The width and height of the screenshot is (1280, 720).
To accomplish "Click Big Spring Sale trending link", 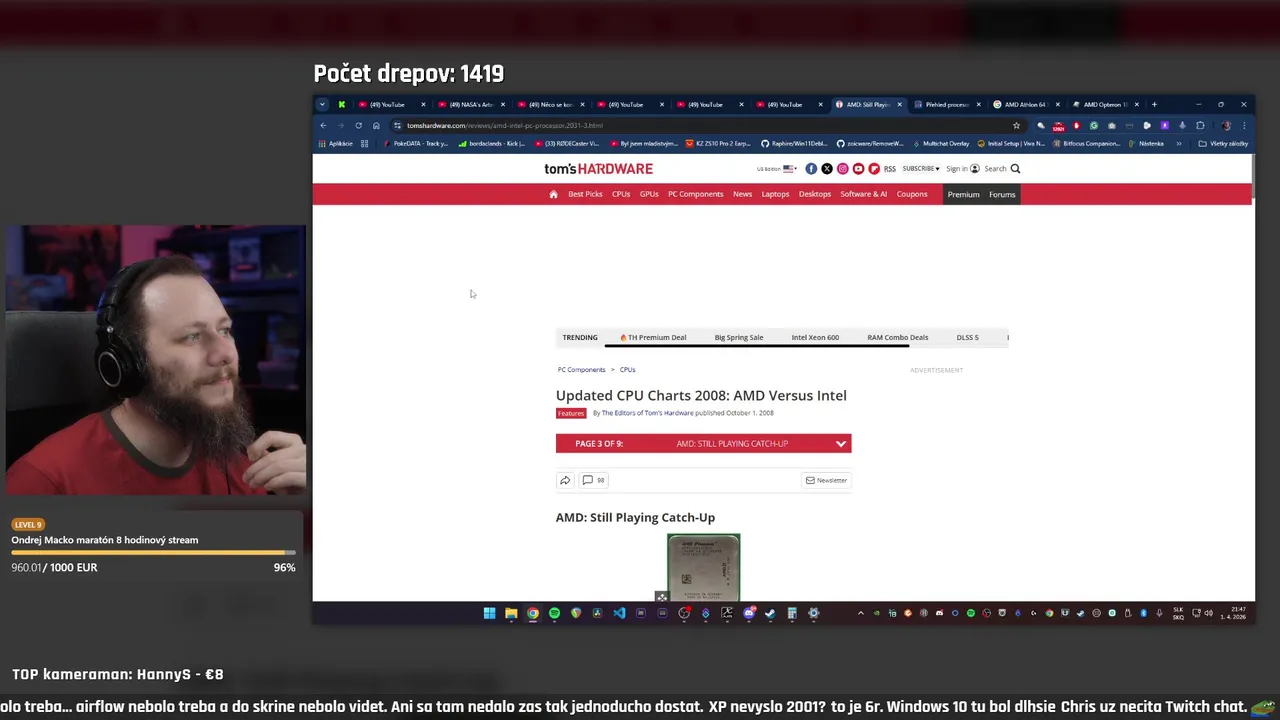I will (x=739, y=337).
